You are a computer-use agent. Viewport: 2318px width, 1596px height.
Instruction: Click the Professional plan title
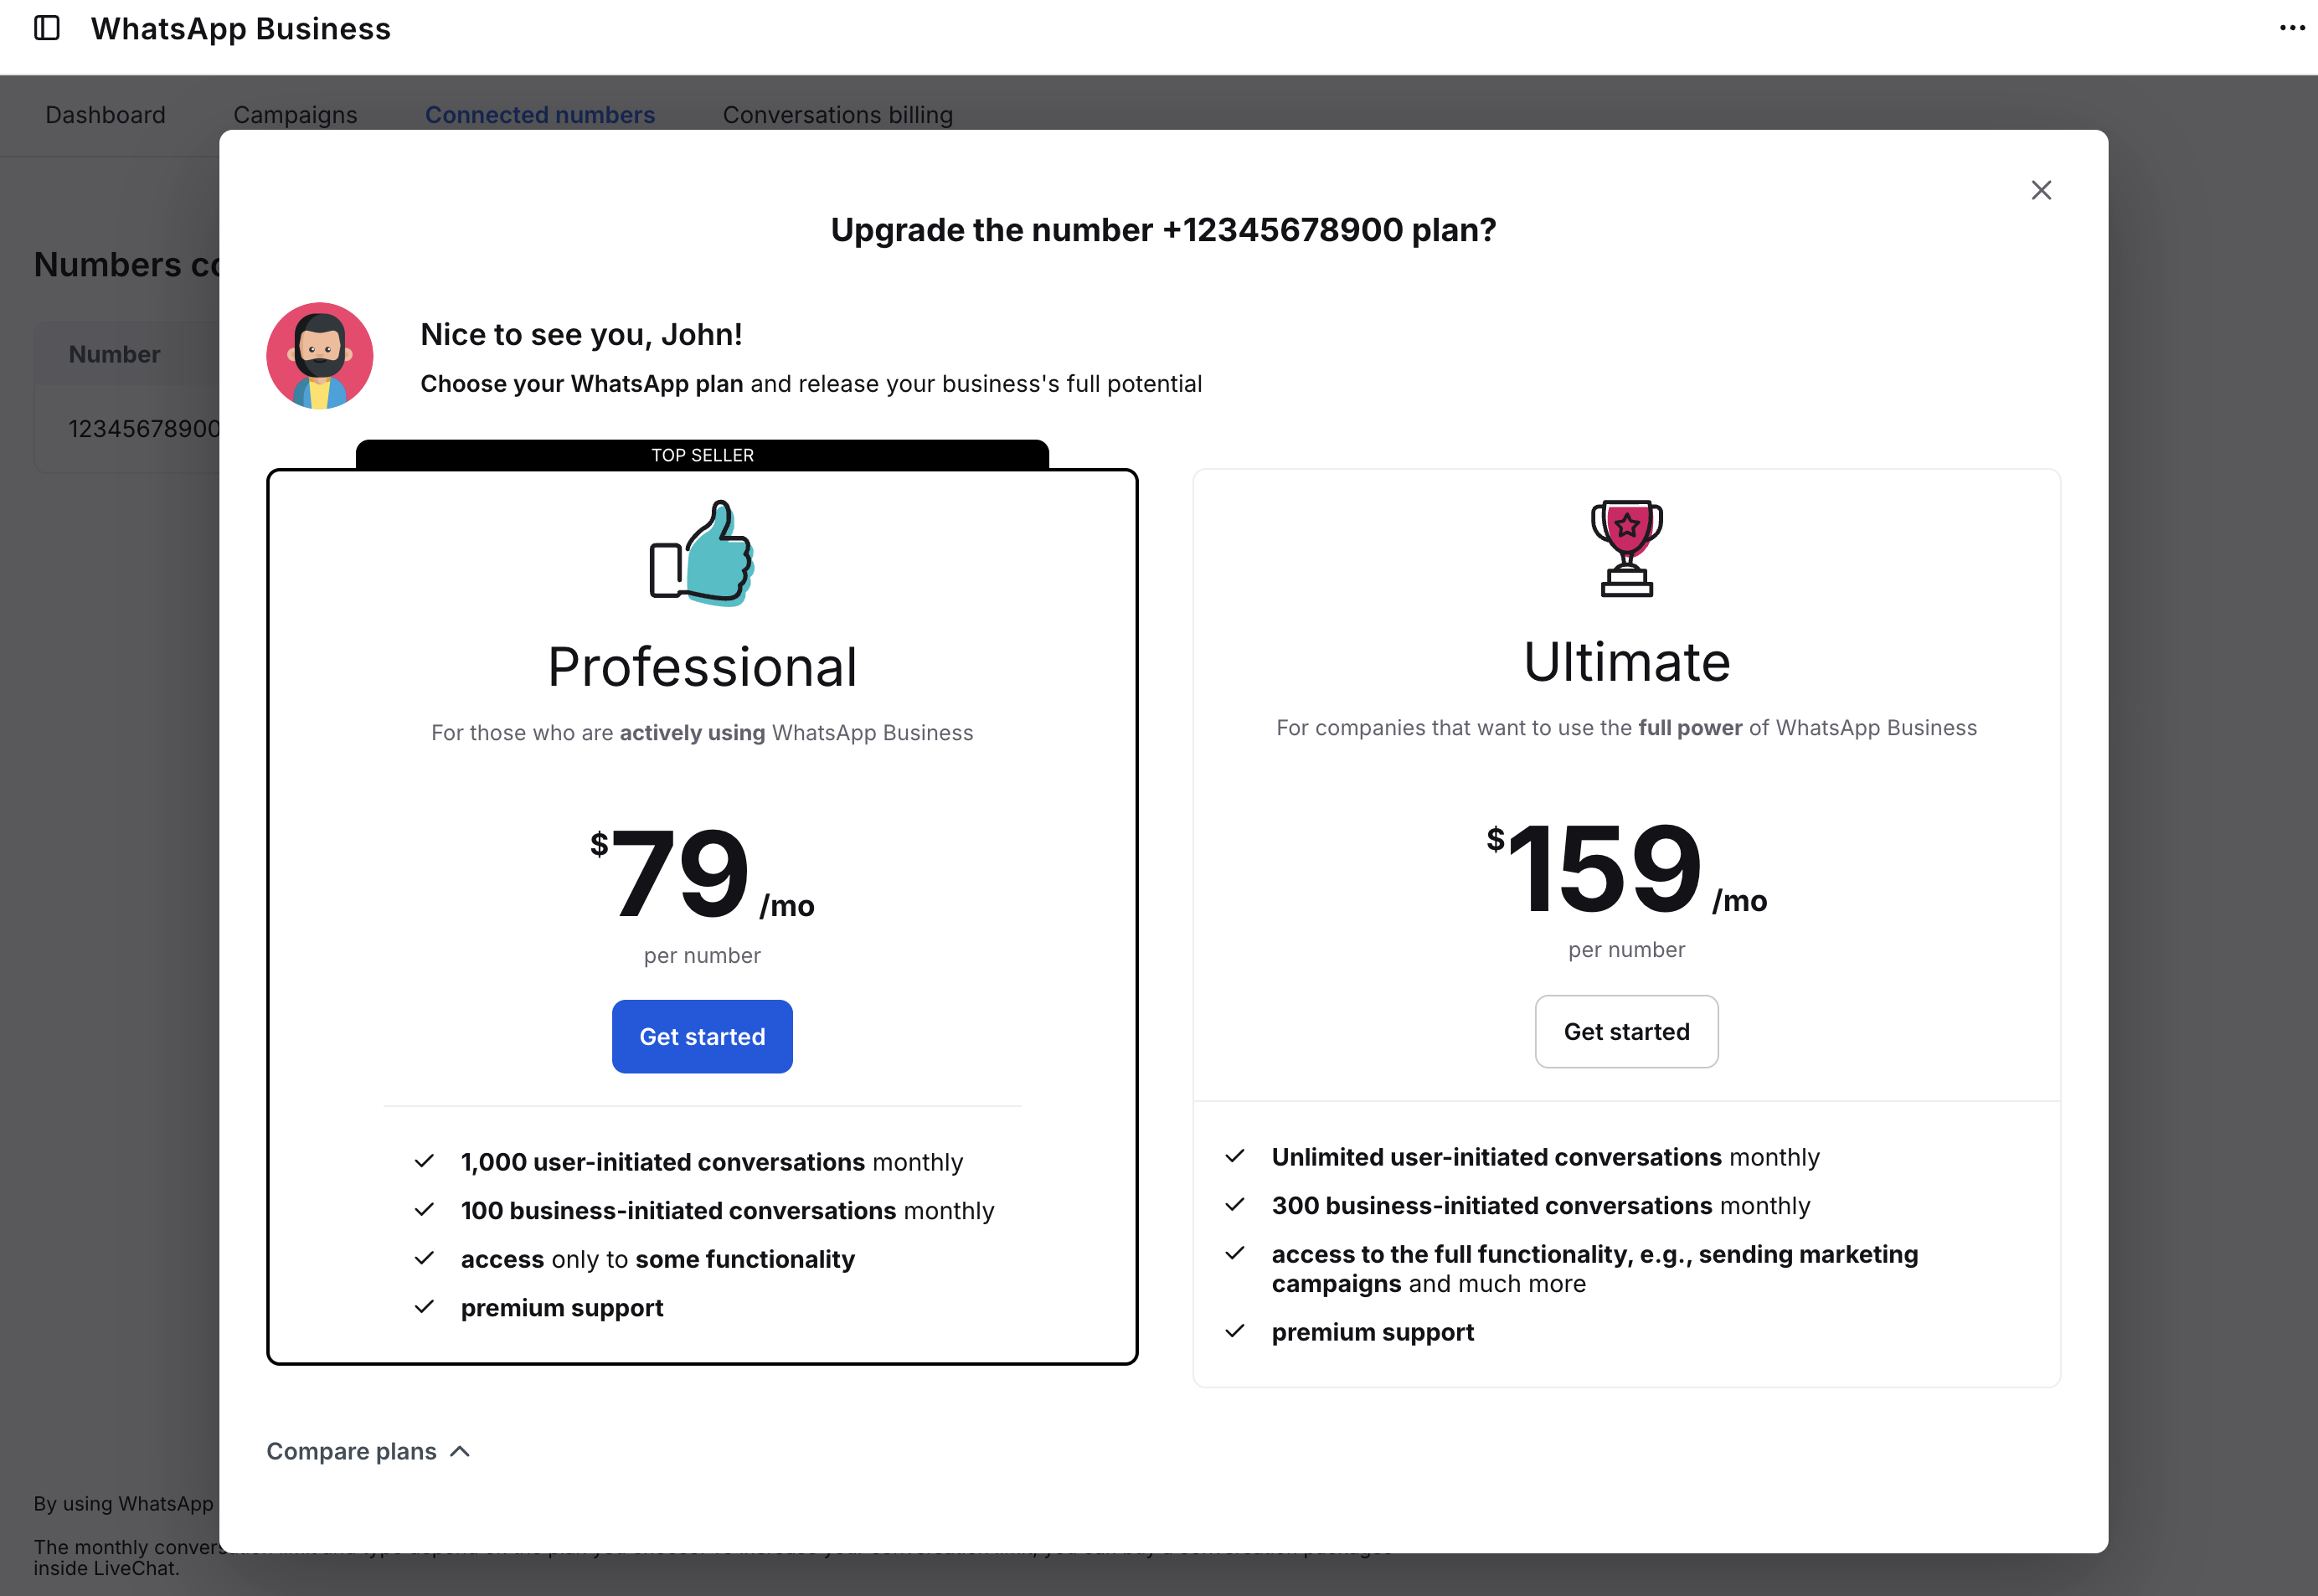702,667
